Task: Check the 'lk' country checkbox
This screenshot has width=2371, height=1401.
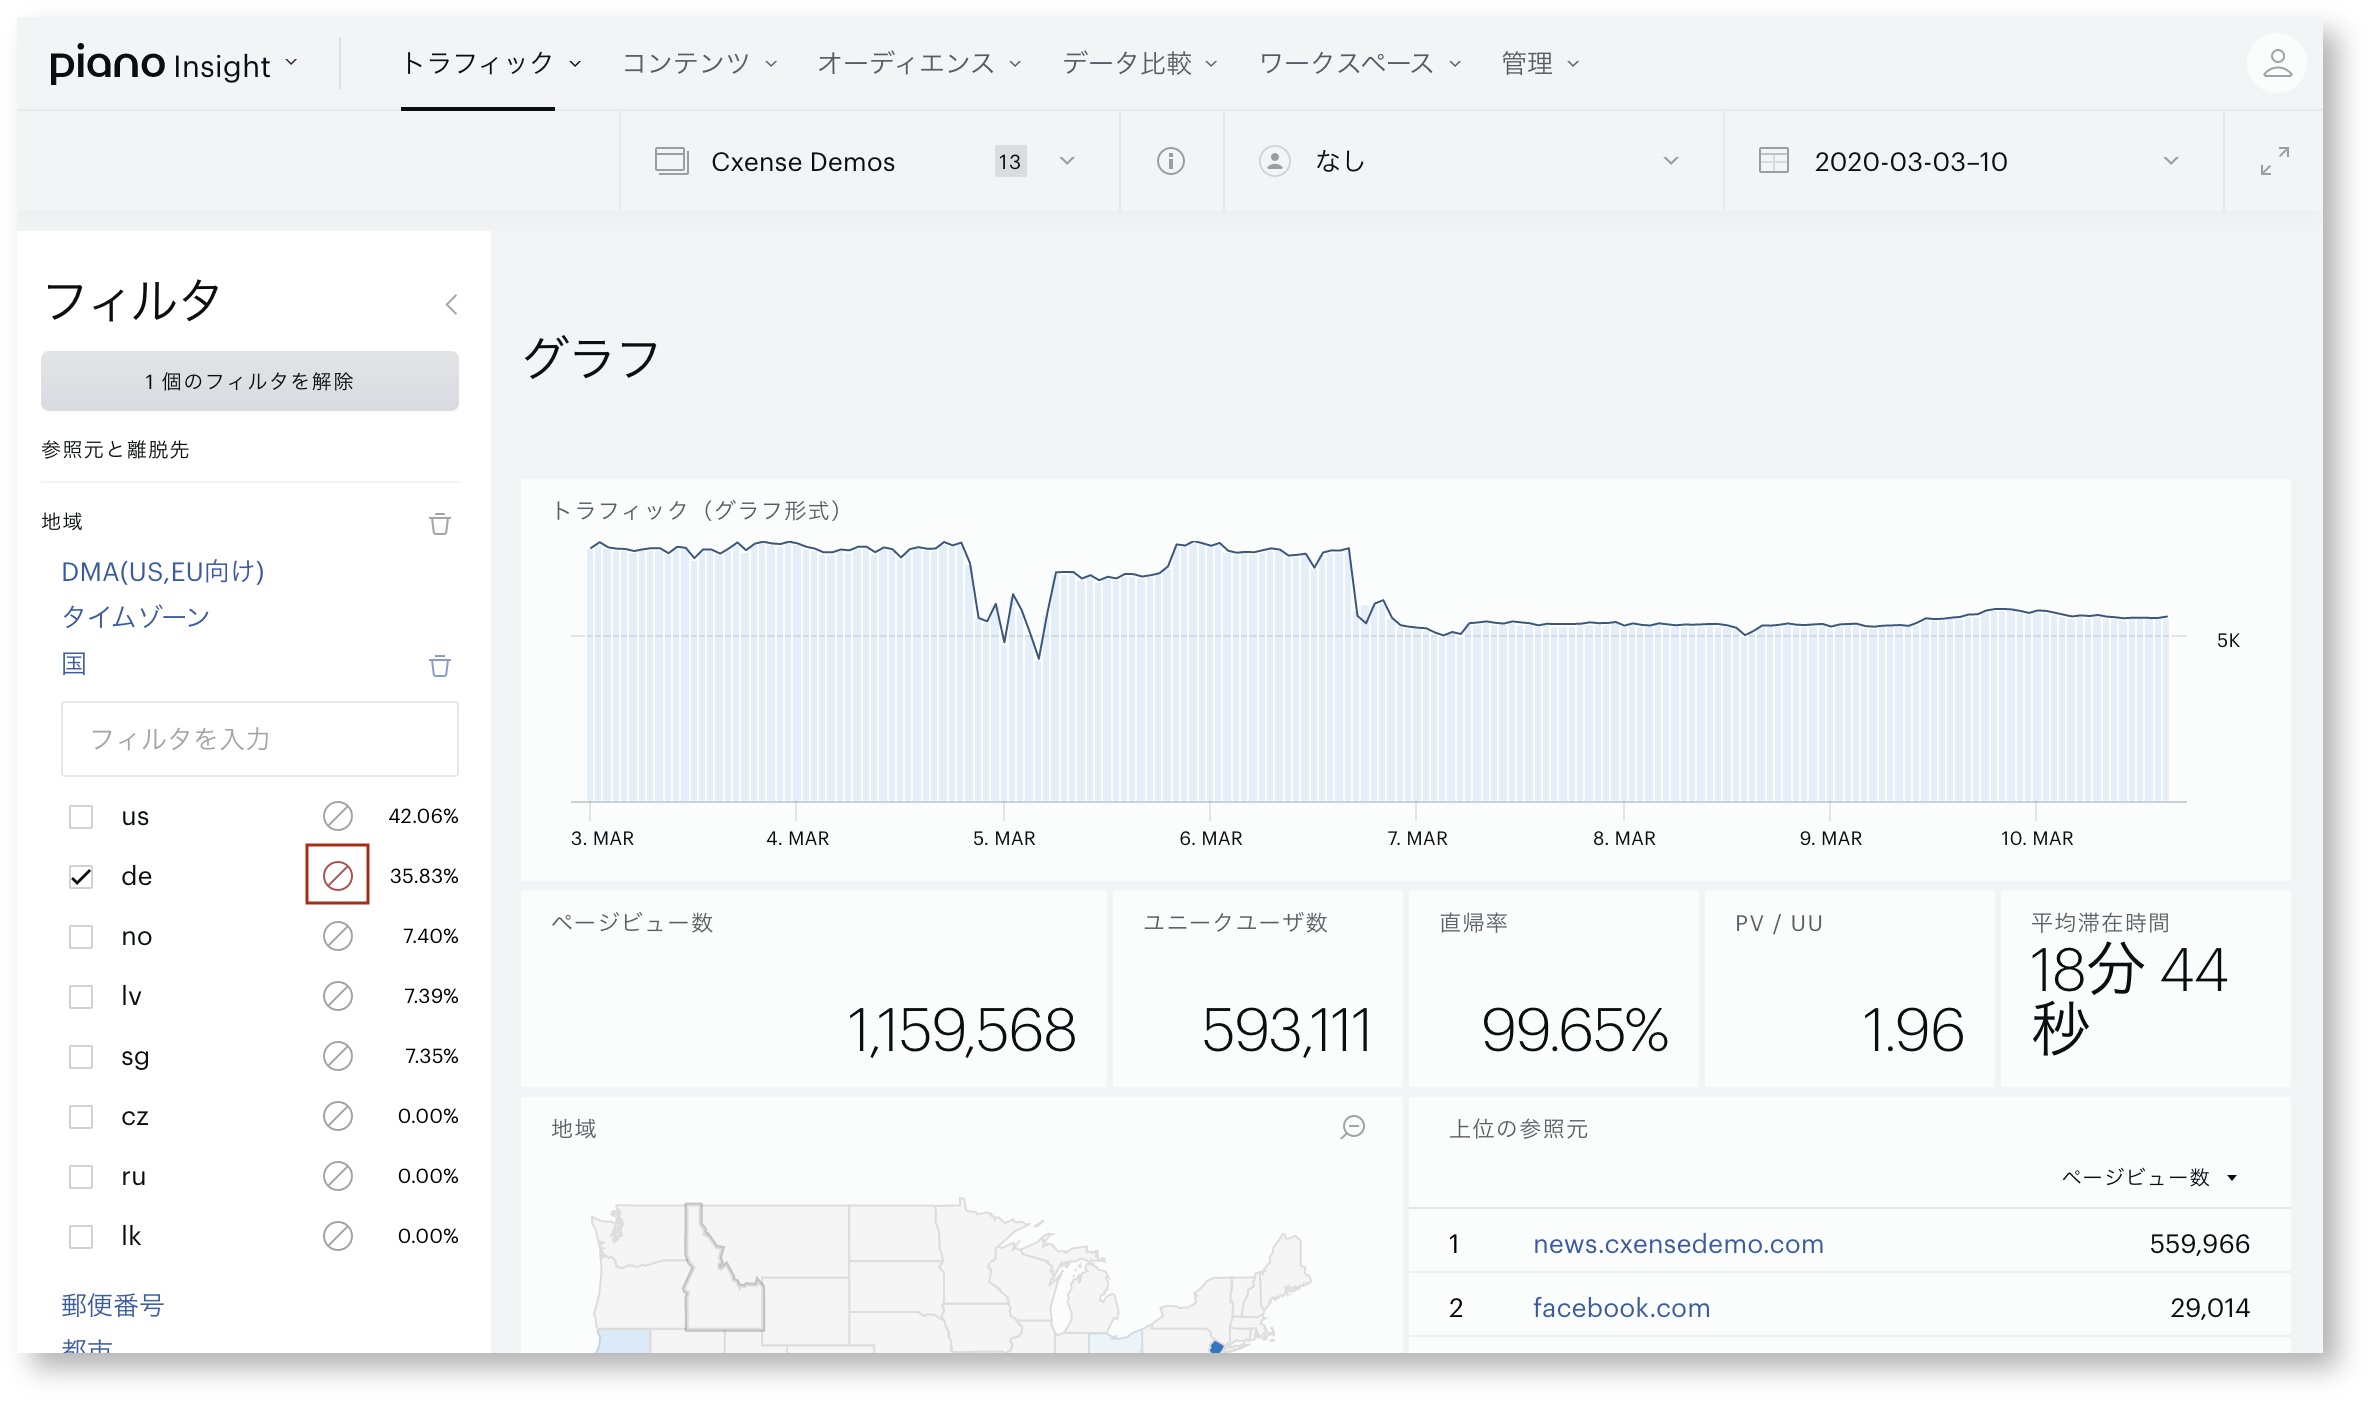Action: [81, 1237]
